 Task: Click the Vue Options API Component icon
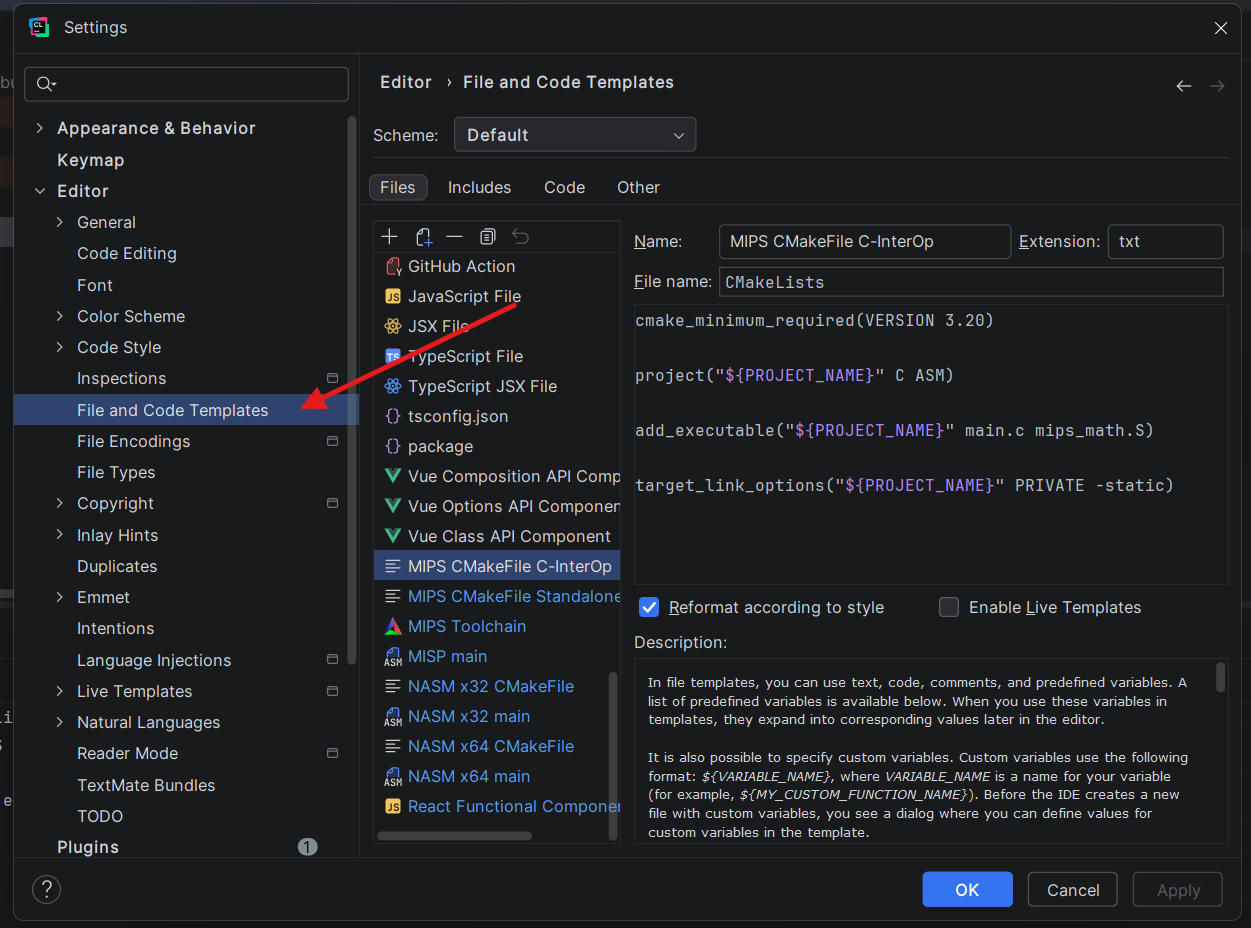(393, 506)
